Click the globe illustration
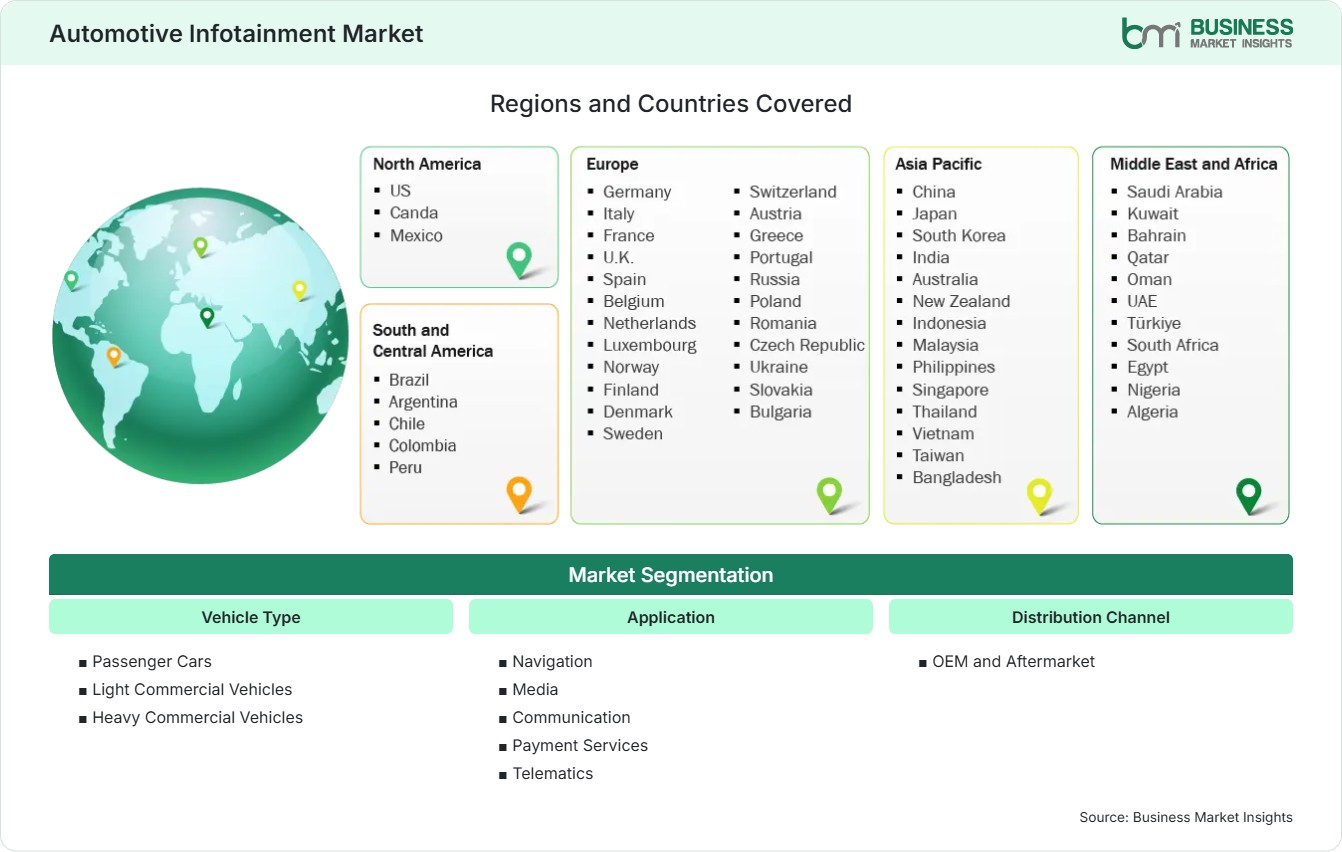Viewport: 1342px width, 852px height. (200, 336)
